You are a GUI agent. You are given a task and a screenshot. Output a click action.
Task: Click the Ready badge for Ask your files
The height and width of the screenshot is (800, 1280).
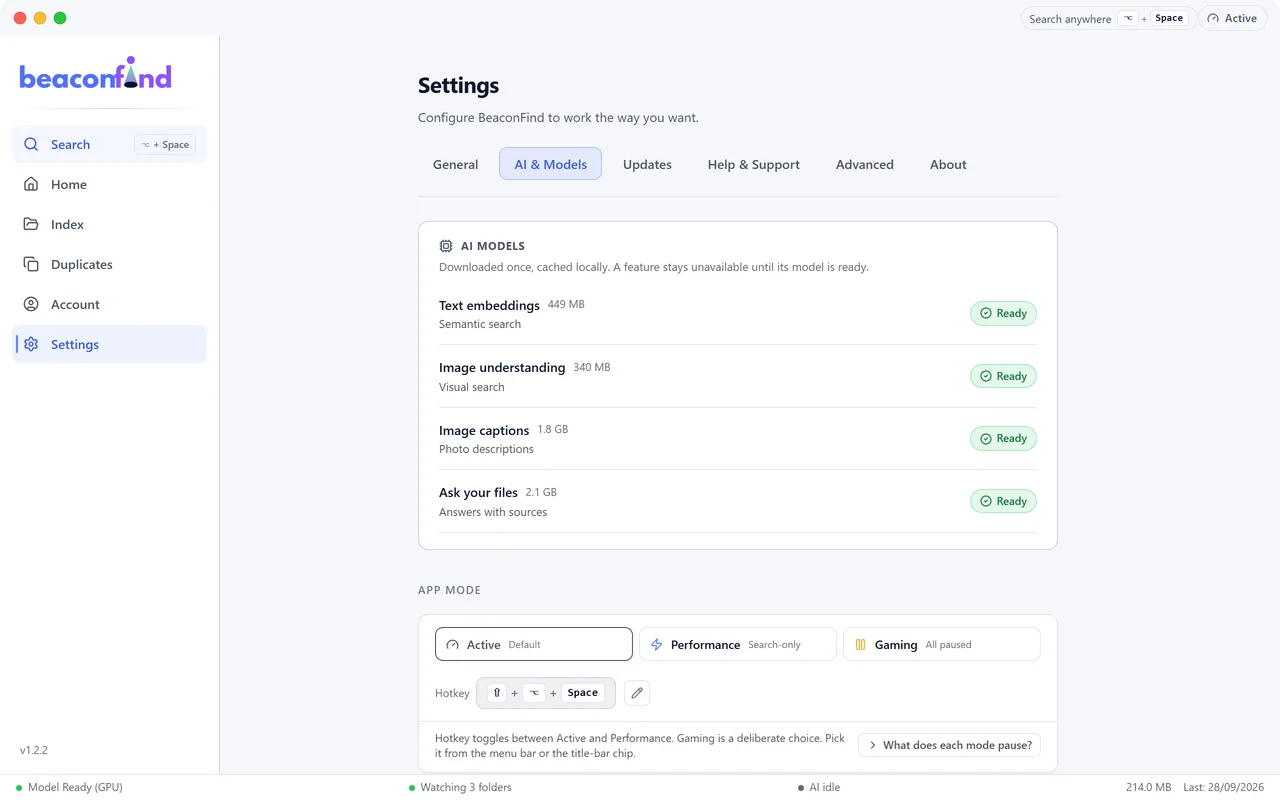coord(1003,501)
